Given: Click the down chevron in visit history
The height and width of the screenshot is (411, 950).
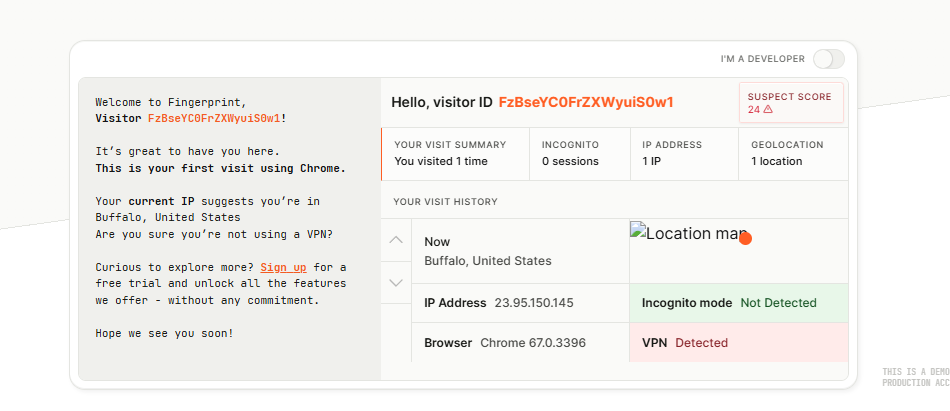Looking at the screenshot, I should [396, 282].
